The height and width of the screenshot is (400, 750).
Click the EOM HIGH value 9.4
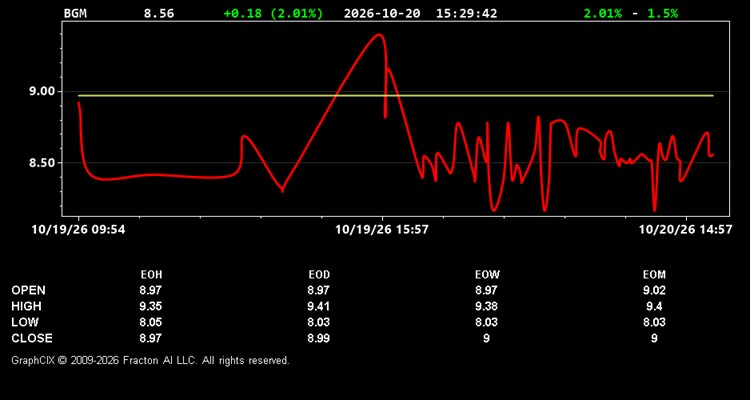tap(654, 306)
